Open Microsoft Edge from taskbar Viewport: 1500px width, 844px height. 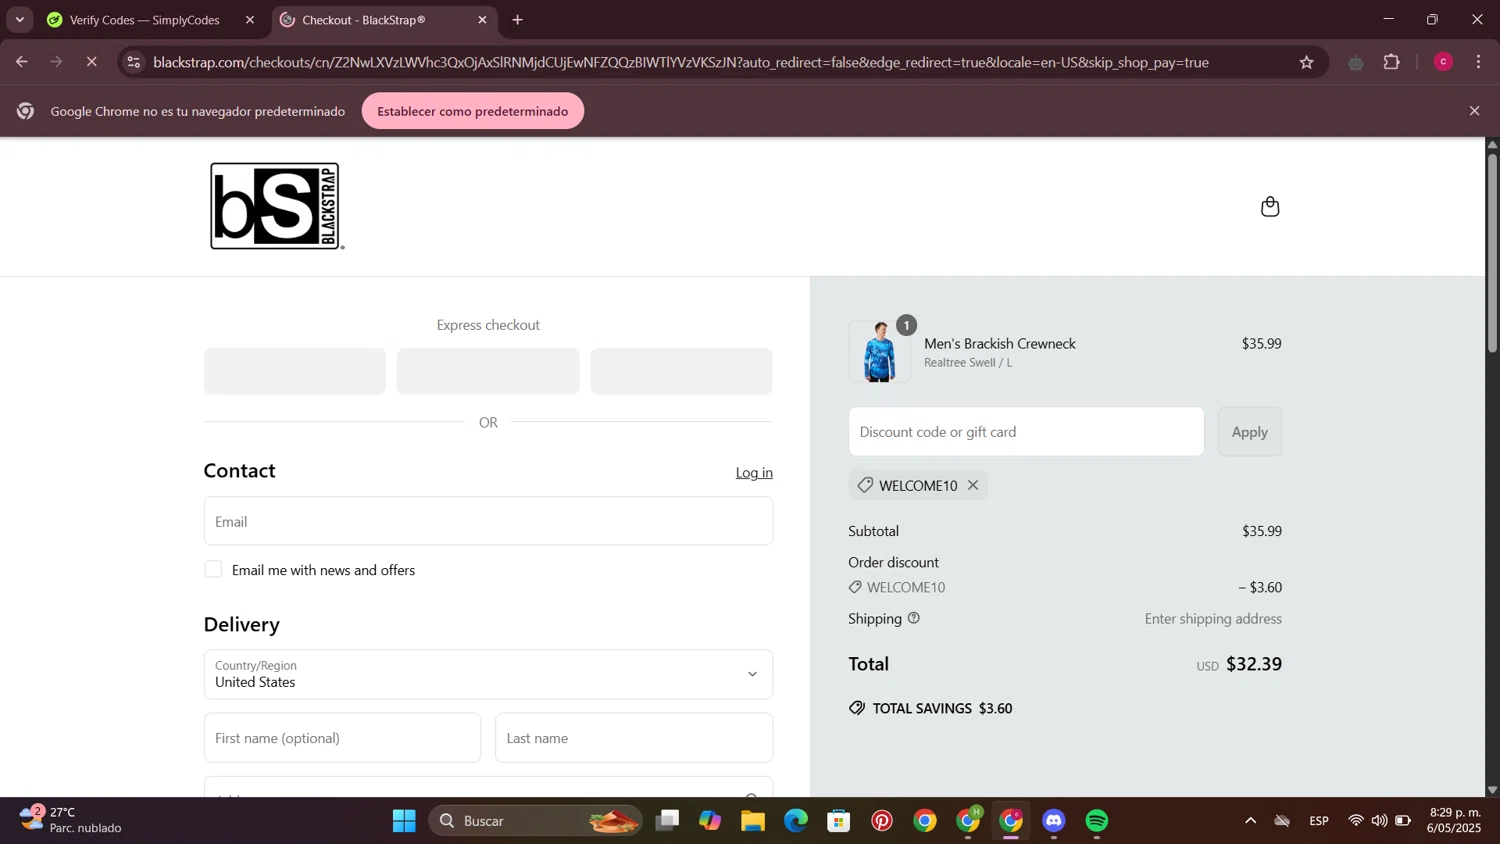[x=796, y=821]
